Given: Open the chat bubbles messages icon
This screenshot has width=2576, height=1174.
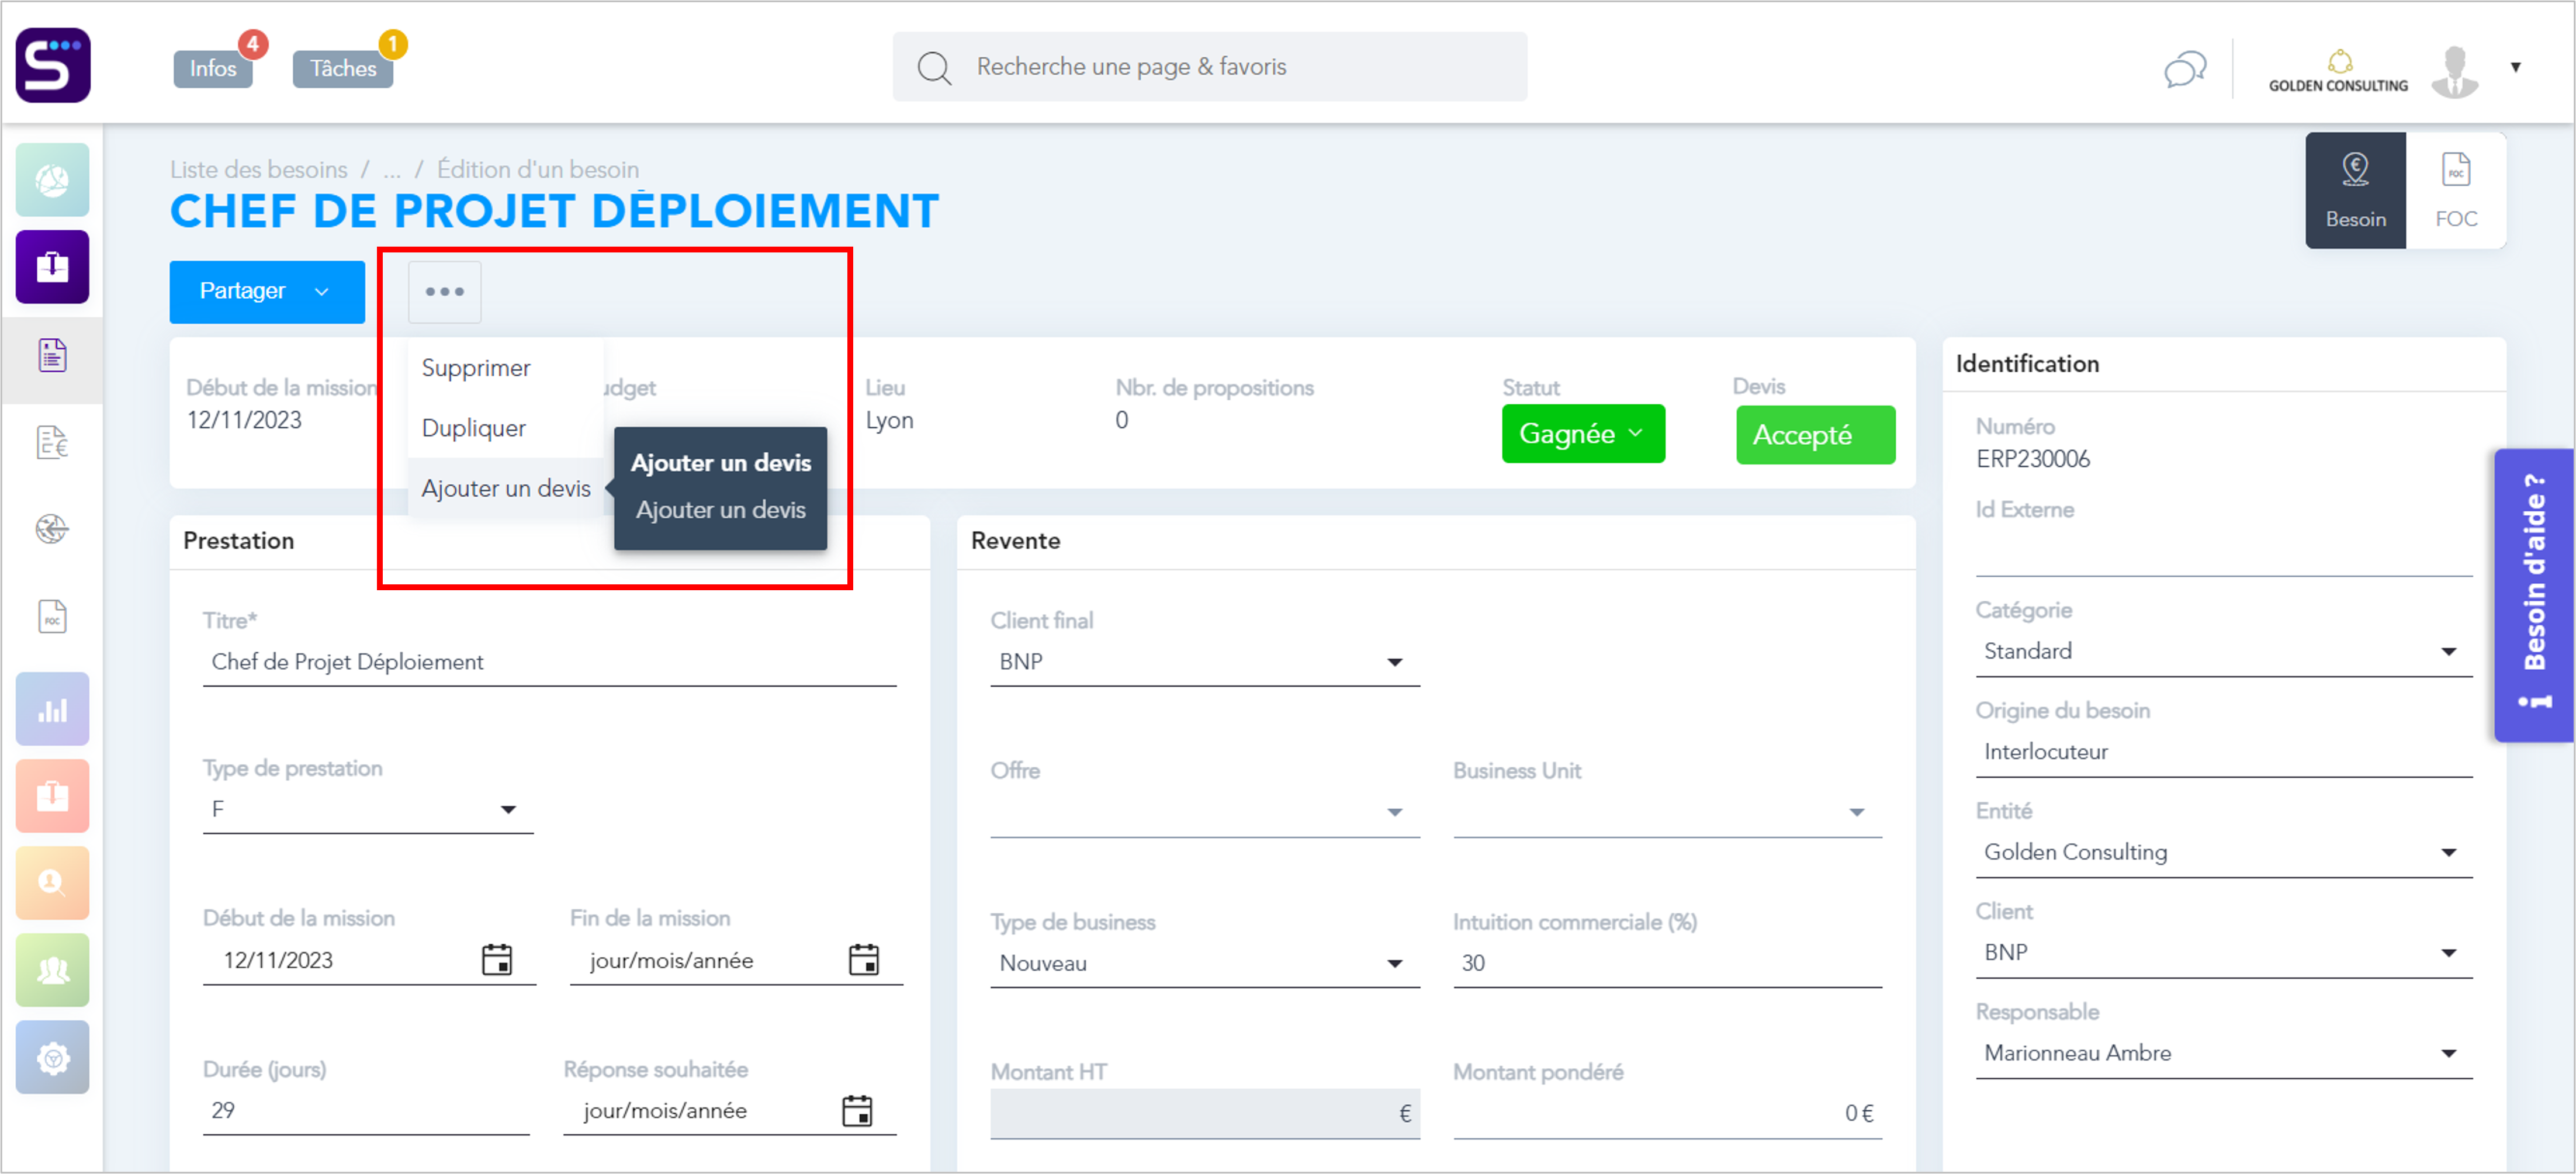Looking at the screenshot, I should pos(2185,69).
